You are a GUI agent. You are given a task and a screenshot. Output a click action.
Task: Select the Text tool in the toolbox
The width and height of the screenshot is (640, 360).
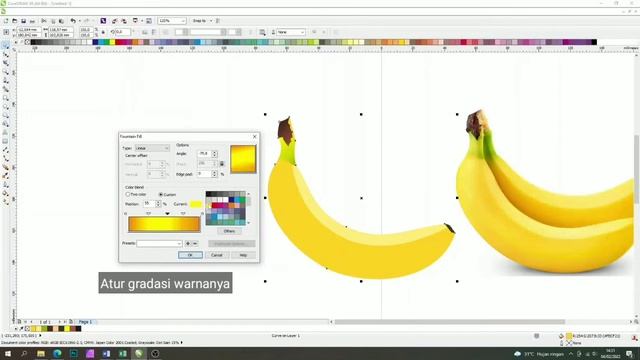click(6, 132)
